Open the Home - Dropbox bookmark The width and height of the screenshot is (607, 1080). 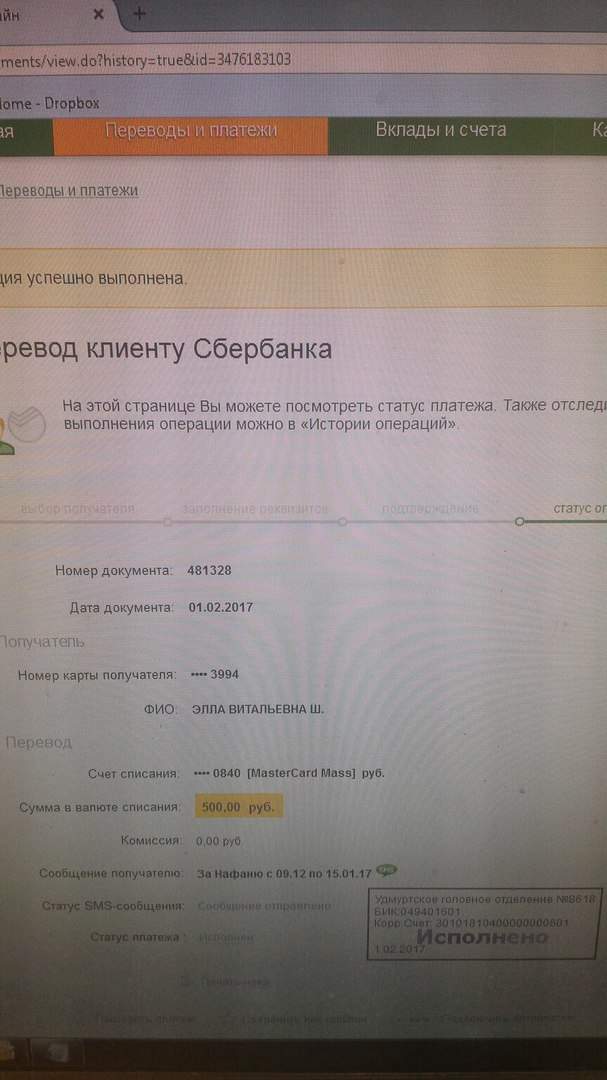[x=50, y=103]
